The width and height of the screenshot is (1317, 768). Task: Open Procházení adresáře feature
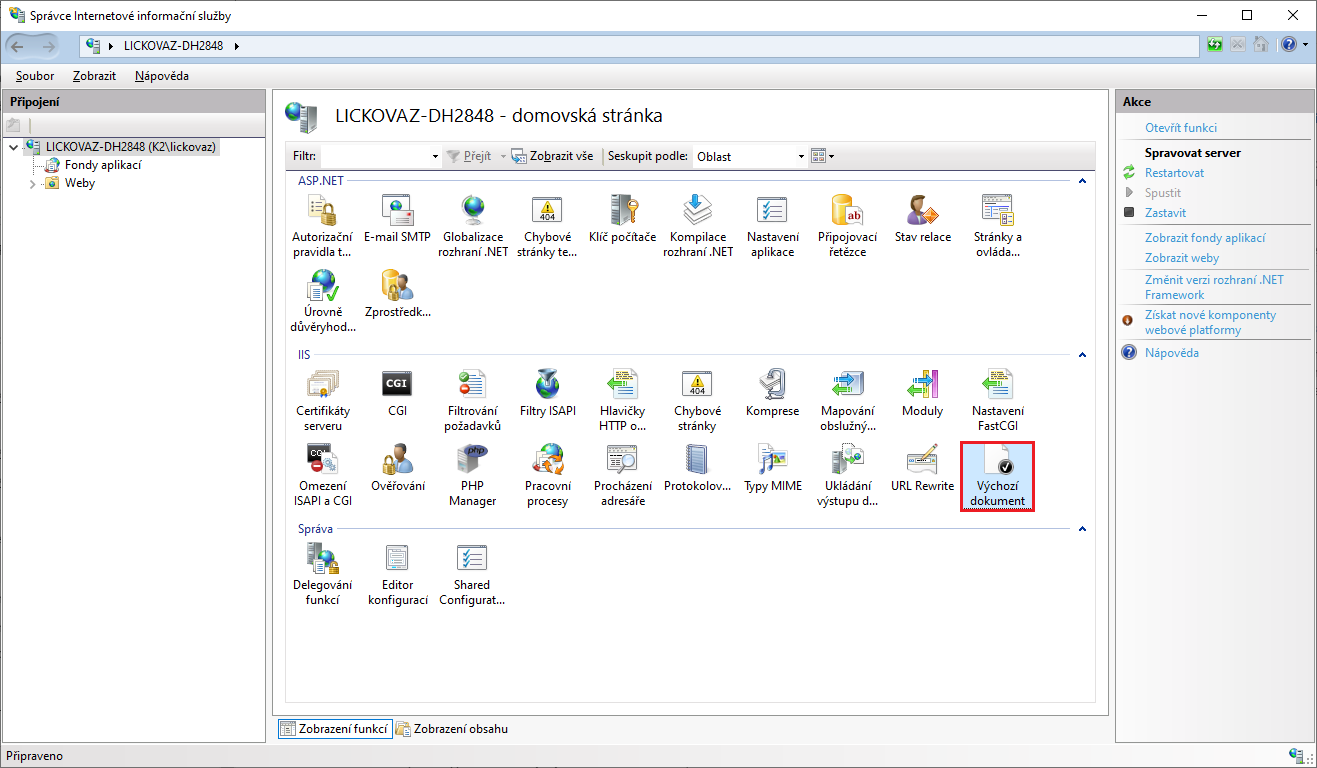click(x=622, y=475)
